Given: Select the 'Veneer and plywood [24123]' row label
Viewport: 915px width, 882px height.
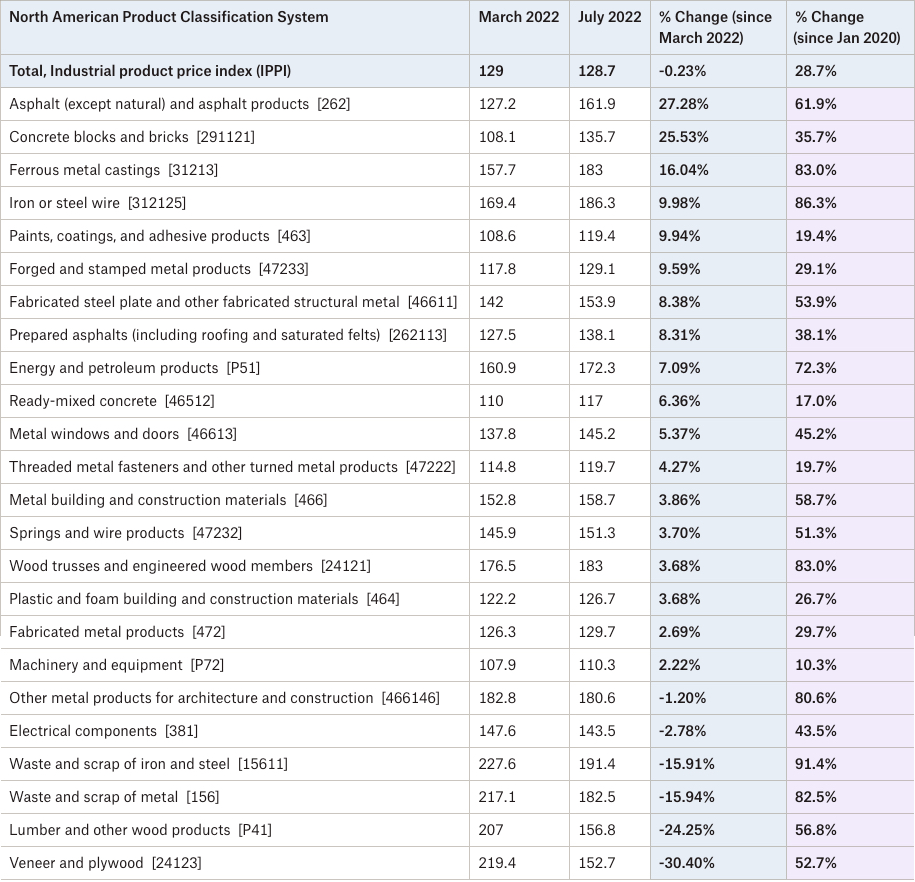Looking at the screenshot, I should (x=105, y=863).
